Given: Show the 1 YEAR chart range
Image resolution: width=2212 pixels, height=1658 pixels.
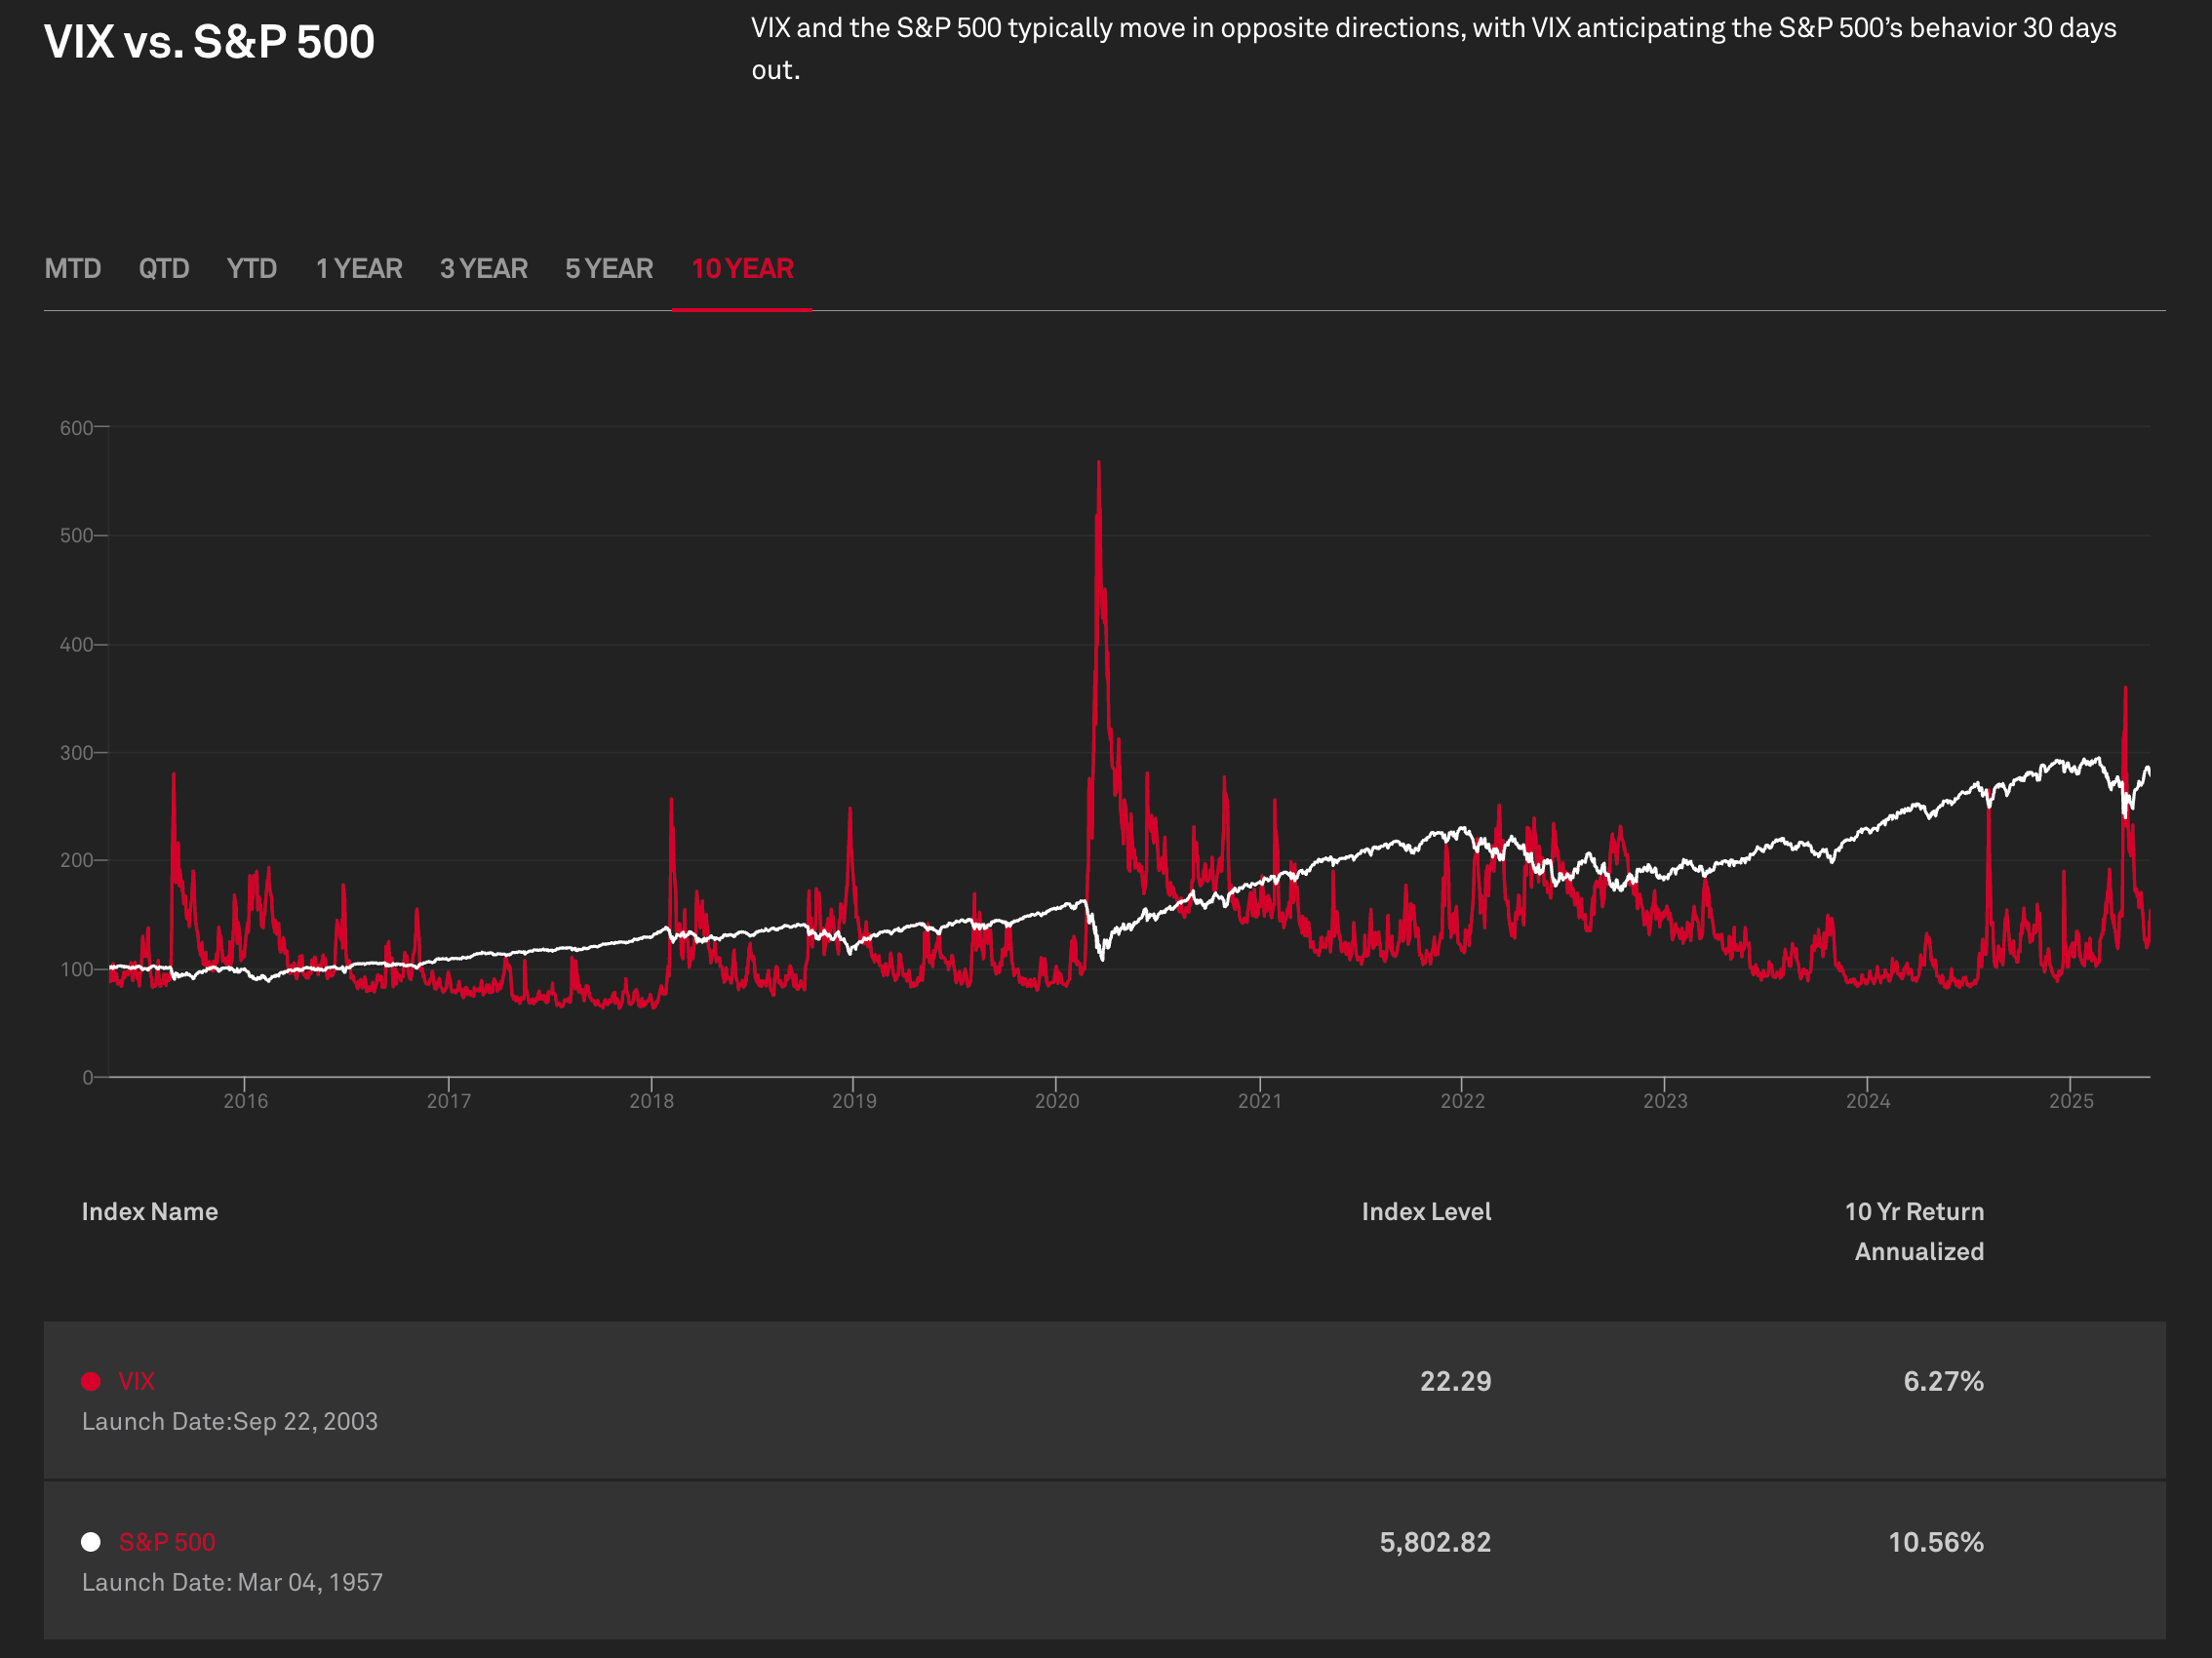Looking at the screenshot, I should tap(359, 269).
